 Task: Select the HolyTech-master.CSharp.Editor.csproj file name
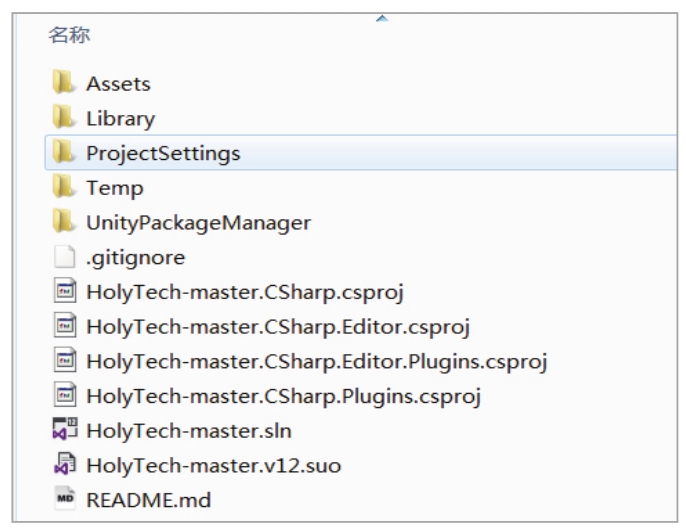(x=278, y=327)
